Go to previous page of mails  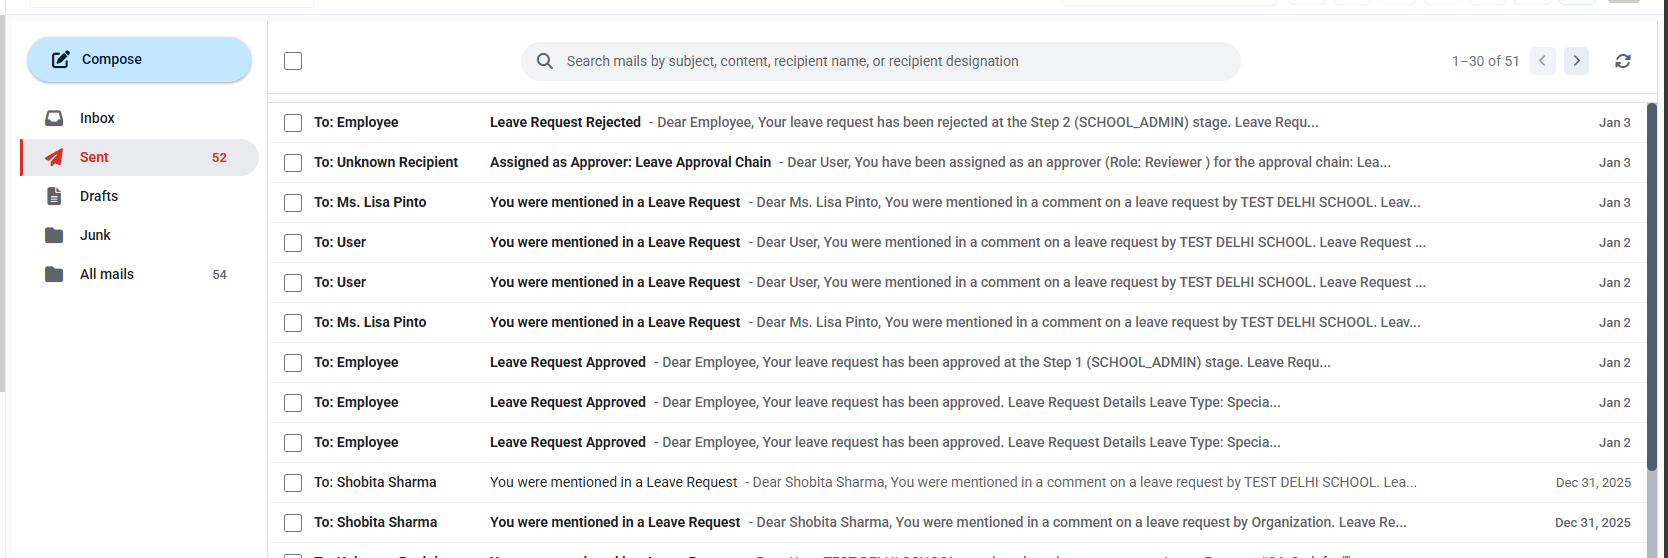point(1543,61)
